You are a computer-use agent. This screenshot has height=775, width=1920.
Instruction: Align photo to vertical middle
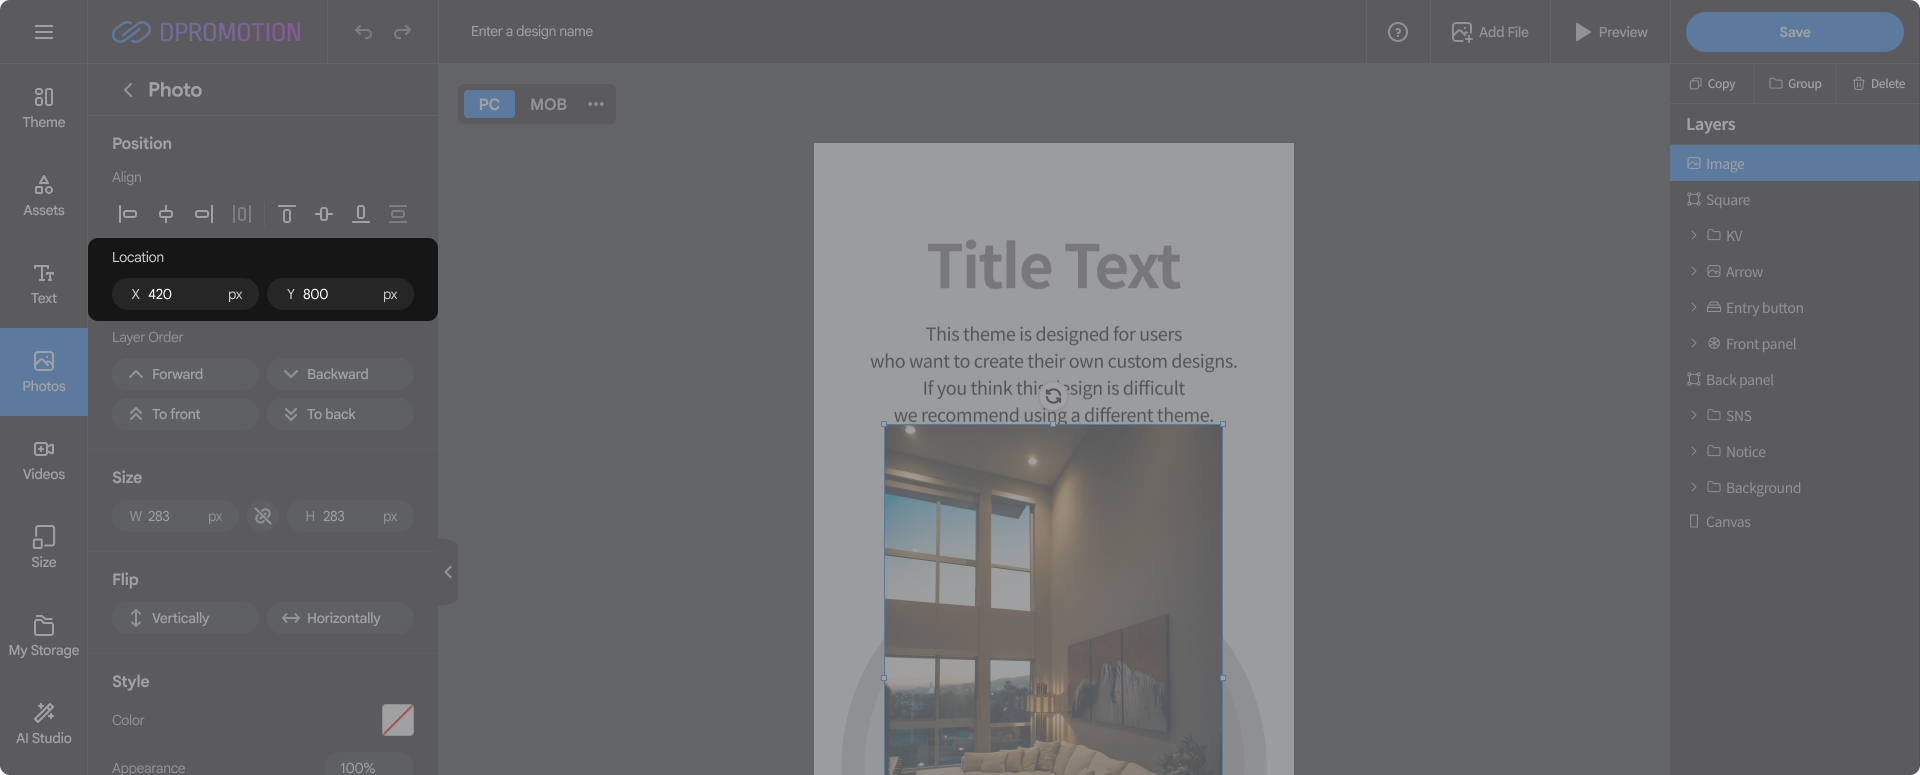(324, 214)
